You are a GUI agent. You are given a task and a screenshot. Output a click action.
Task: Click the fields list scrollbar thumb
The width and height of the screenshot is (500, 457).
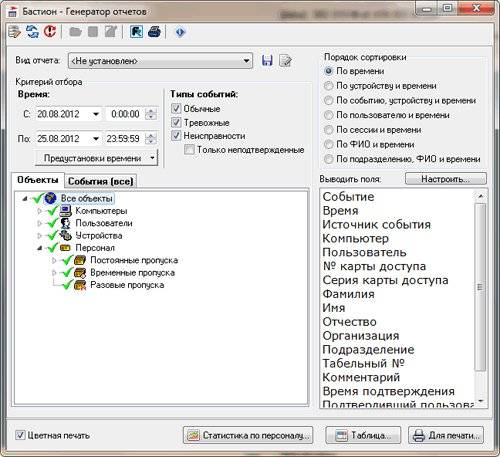[x=480, y=287]
